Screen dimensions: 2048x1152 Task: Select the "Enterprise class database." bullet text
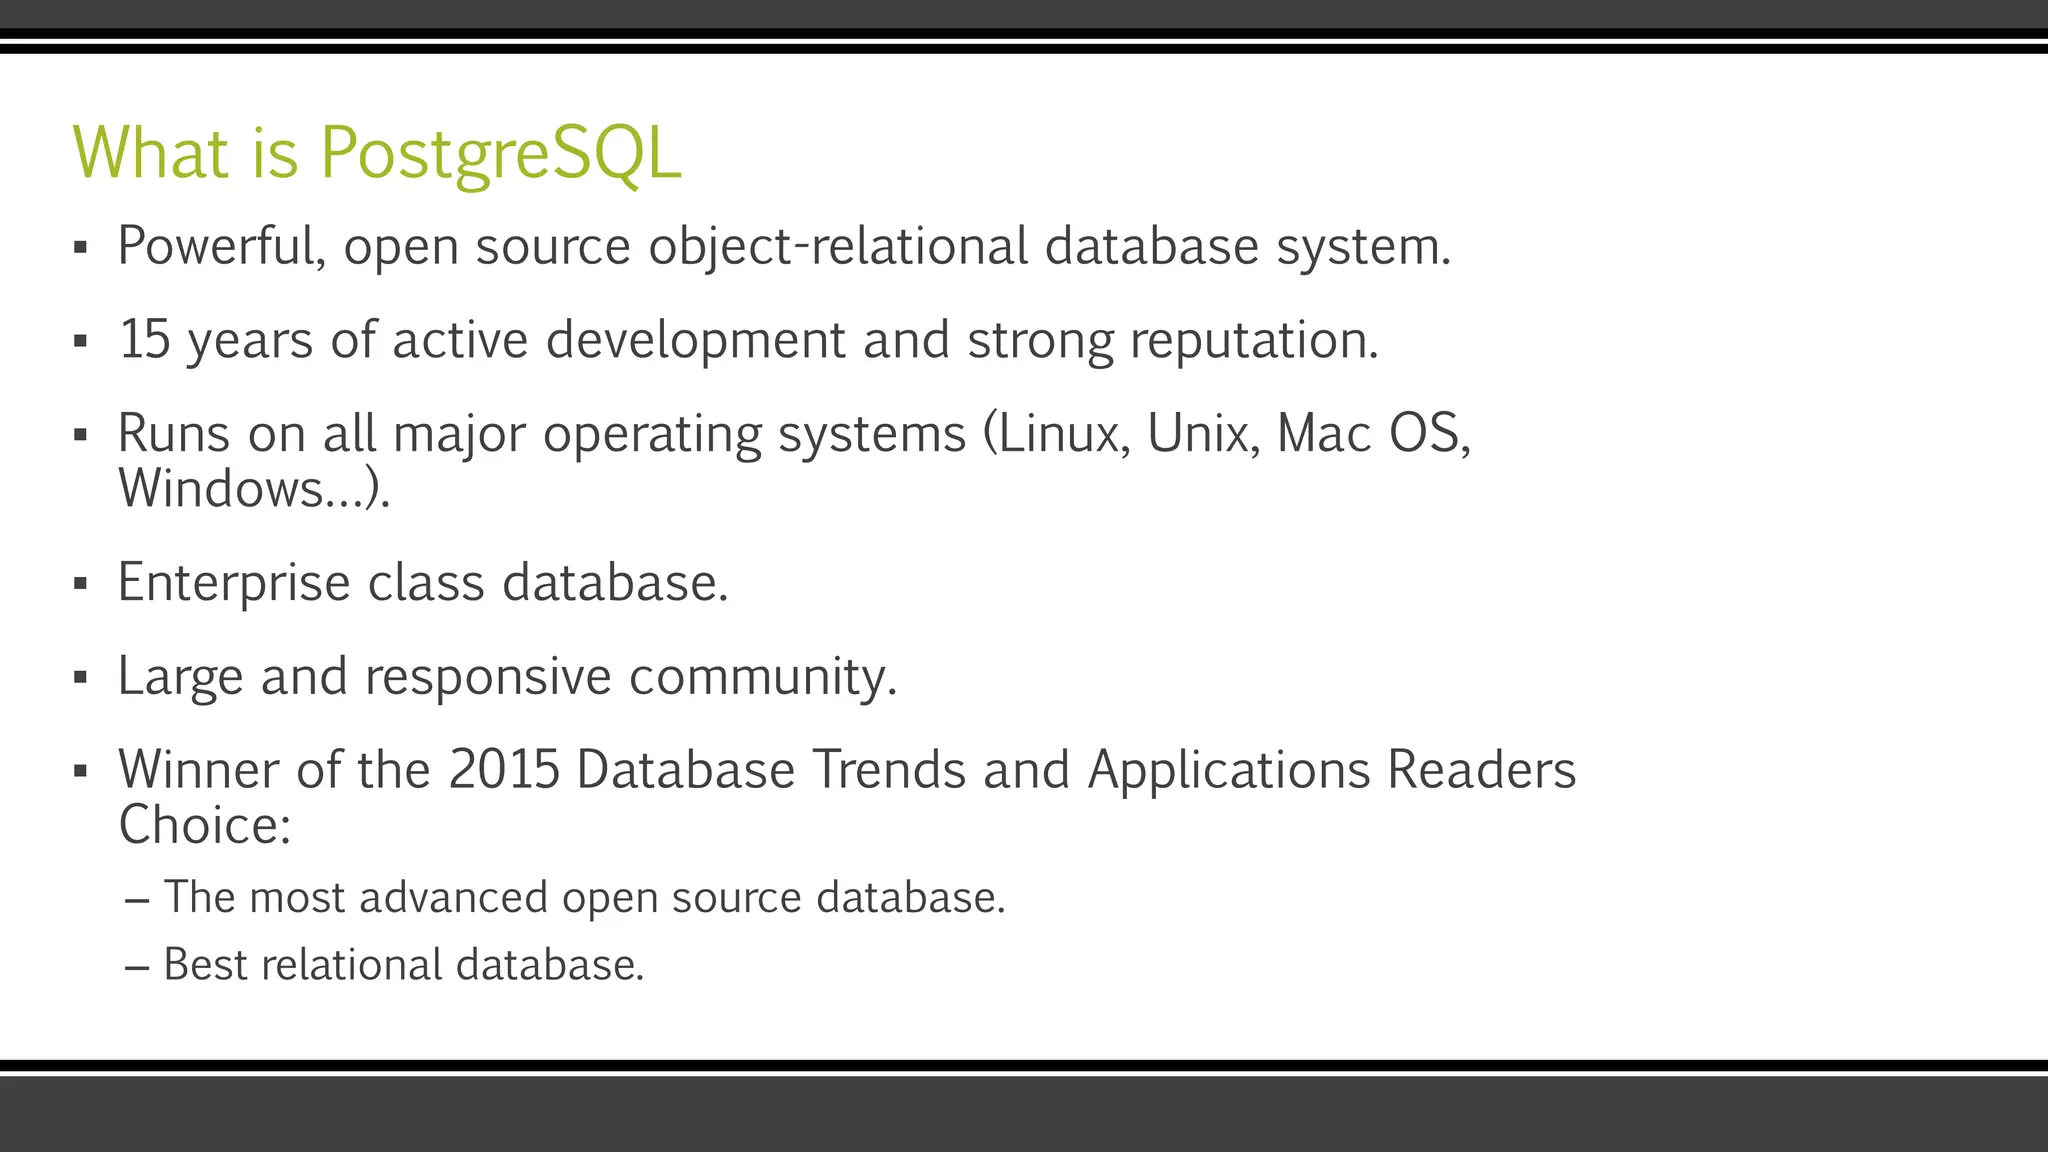tap(423, 583)
